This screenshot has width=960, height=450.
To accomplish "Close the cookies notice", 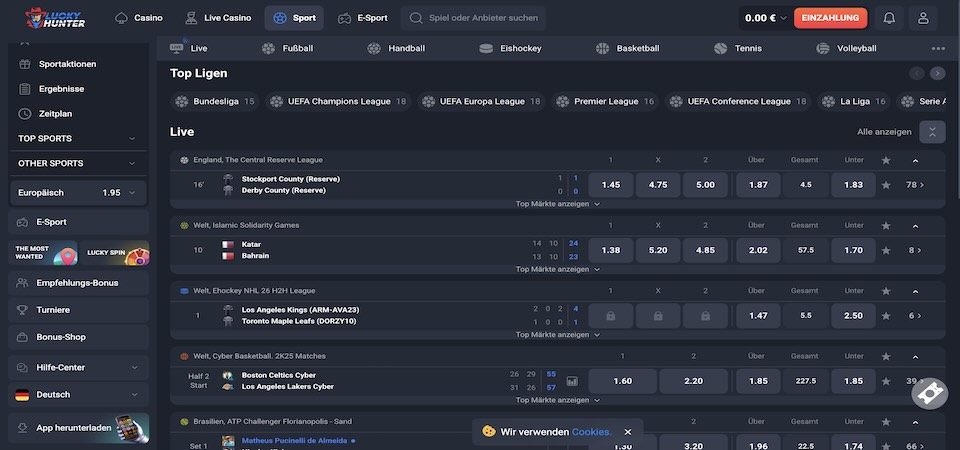I will click(628, 432).
